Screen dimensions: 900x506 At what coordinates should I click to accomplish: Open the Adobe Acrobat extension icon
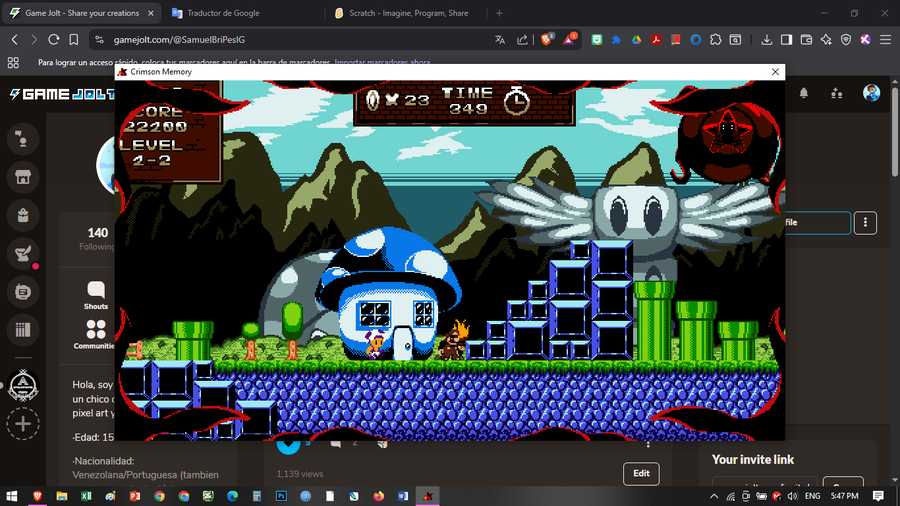tap(656, 40)
